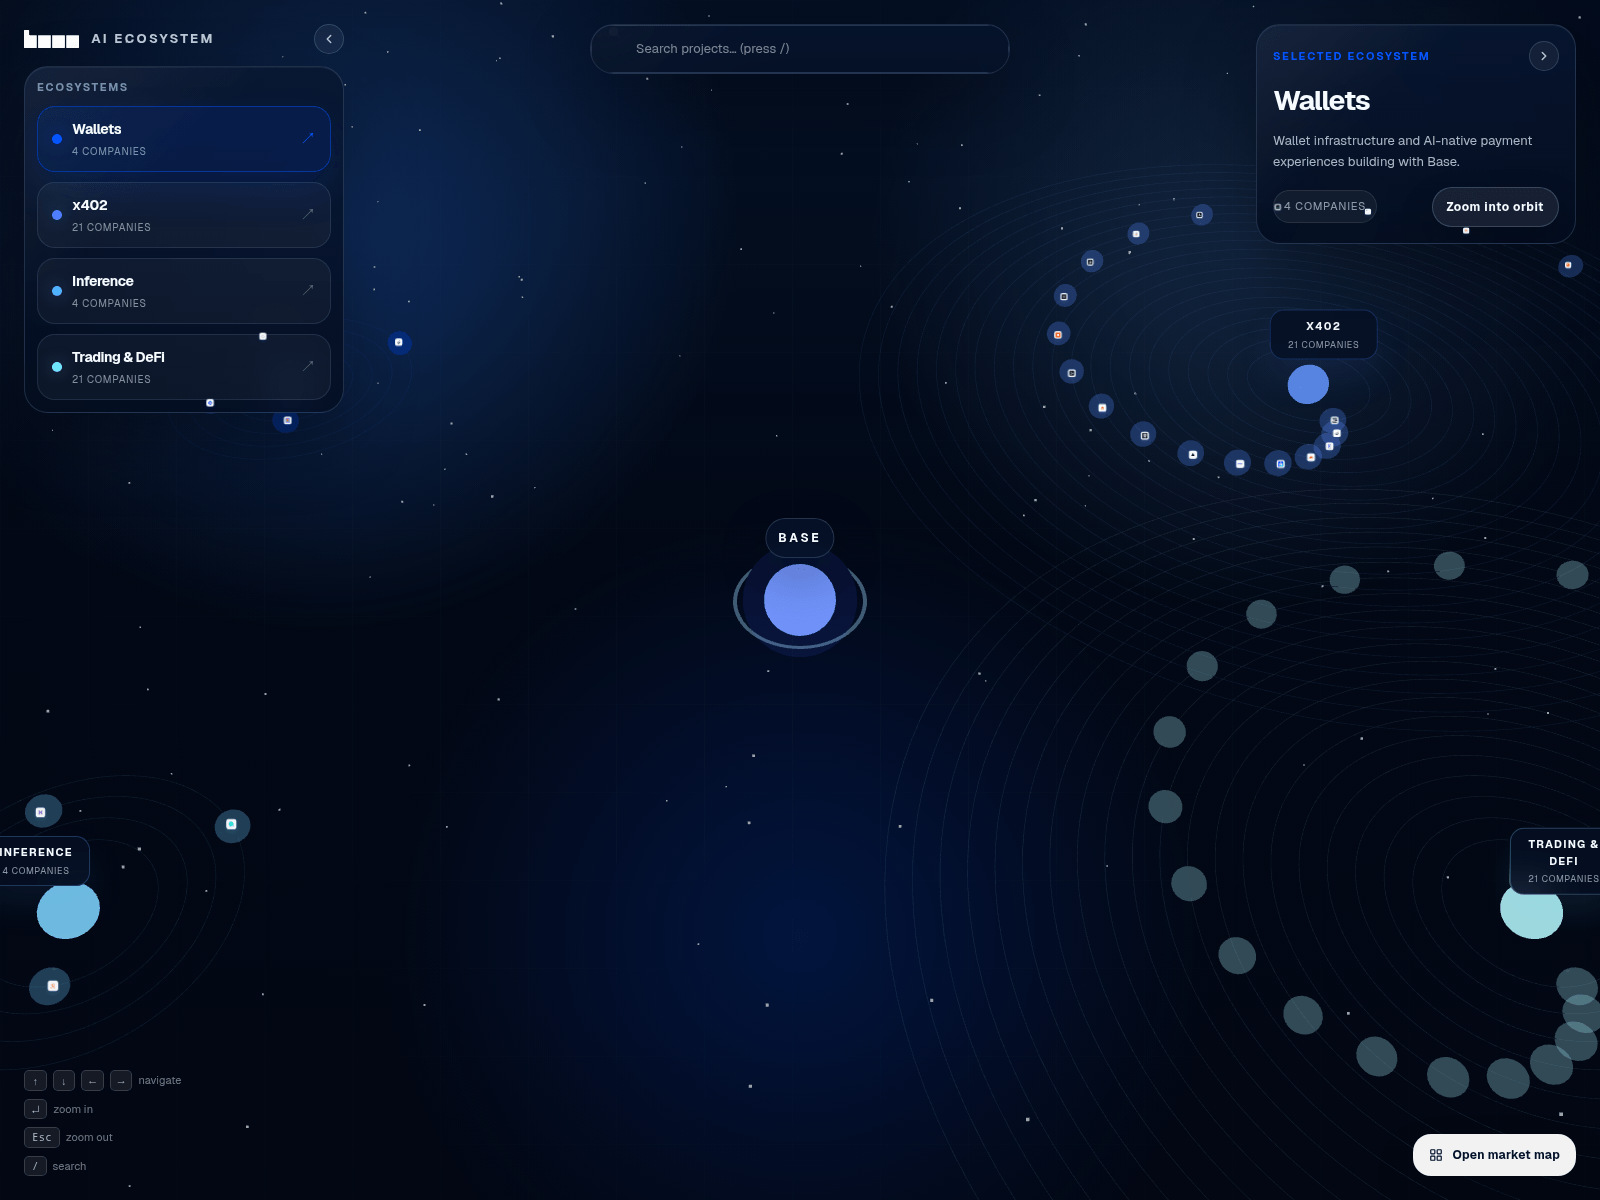Focus the Search projects field

pos(800,49)
